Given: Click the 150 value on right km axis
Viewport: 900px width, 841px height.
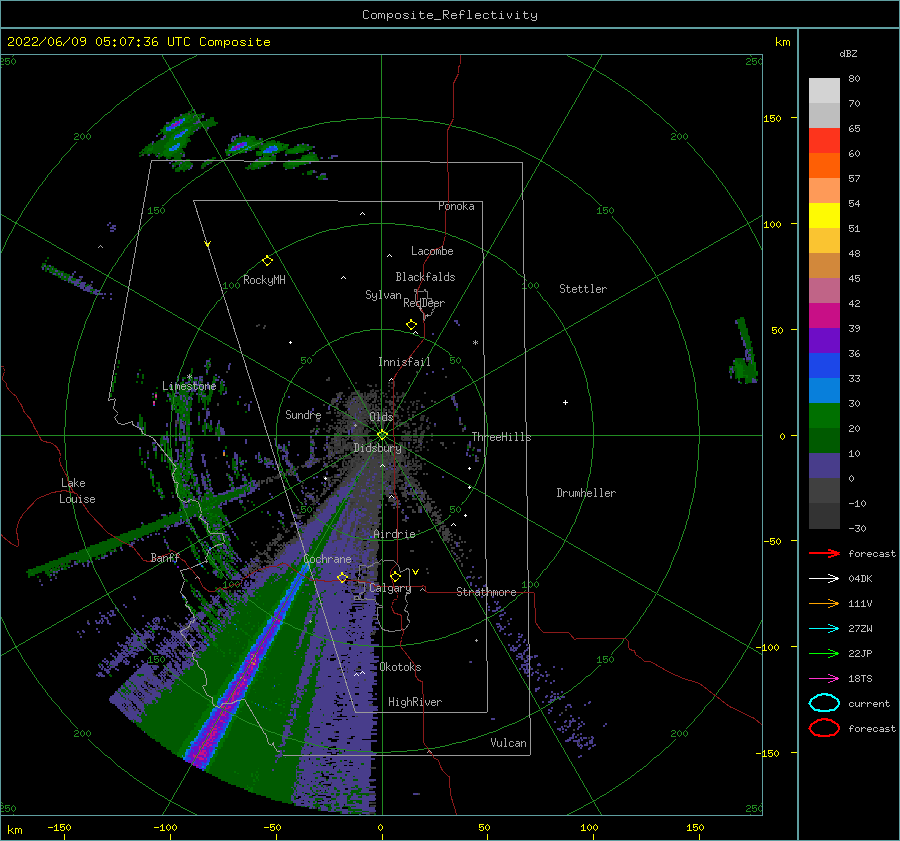Looking at the screenshot, I should click(x=772, y=118).
